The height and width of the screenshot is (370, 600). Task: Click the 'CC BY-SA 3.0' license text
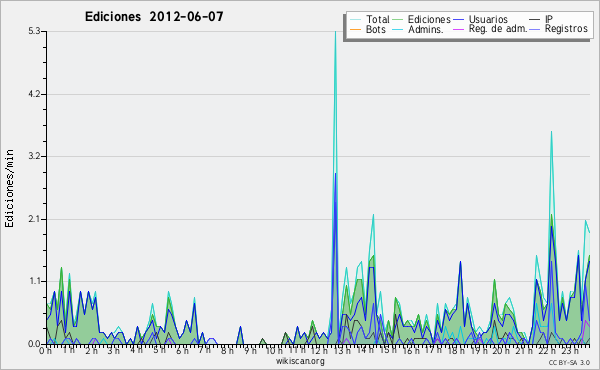tap(569, 362)
